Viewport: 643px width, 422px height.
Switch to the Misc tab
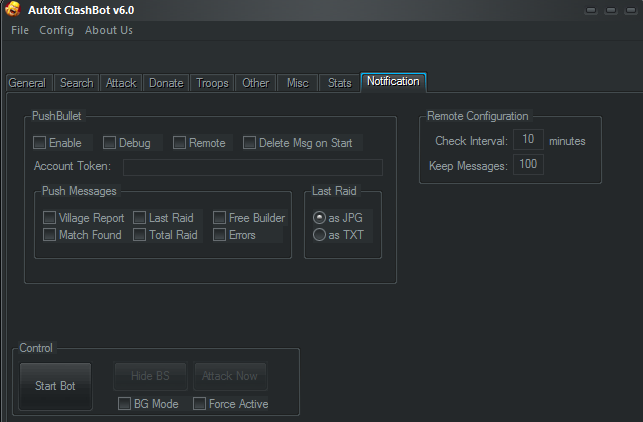pos(298,83)
